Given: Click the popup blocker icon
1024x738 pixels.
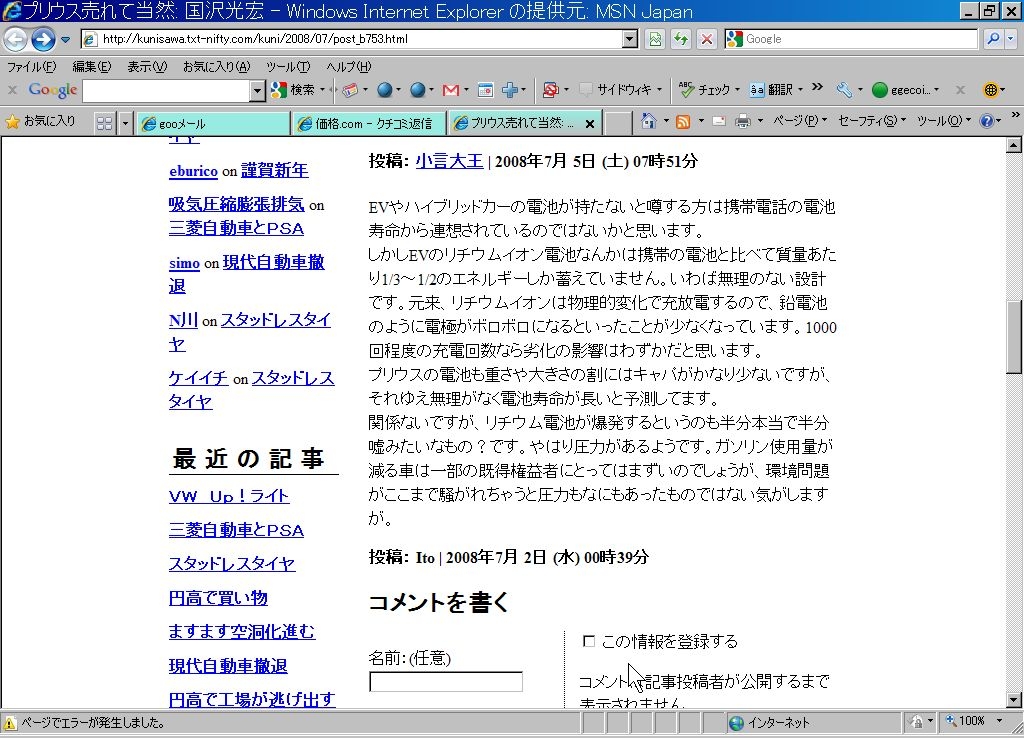Looking at the screenshot, I should point(551,90).
